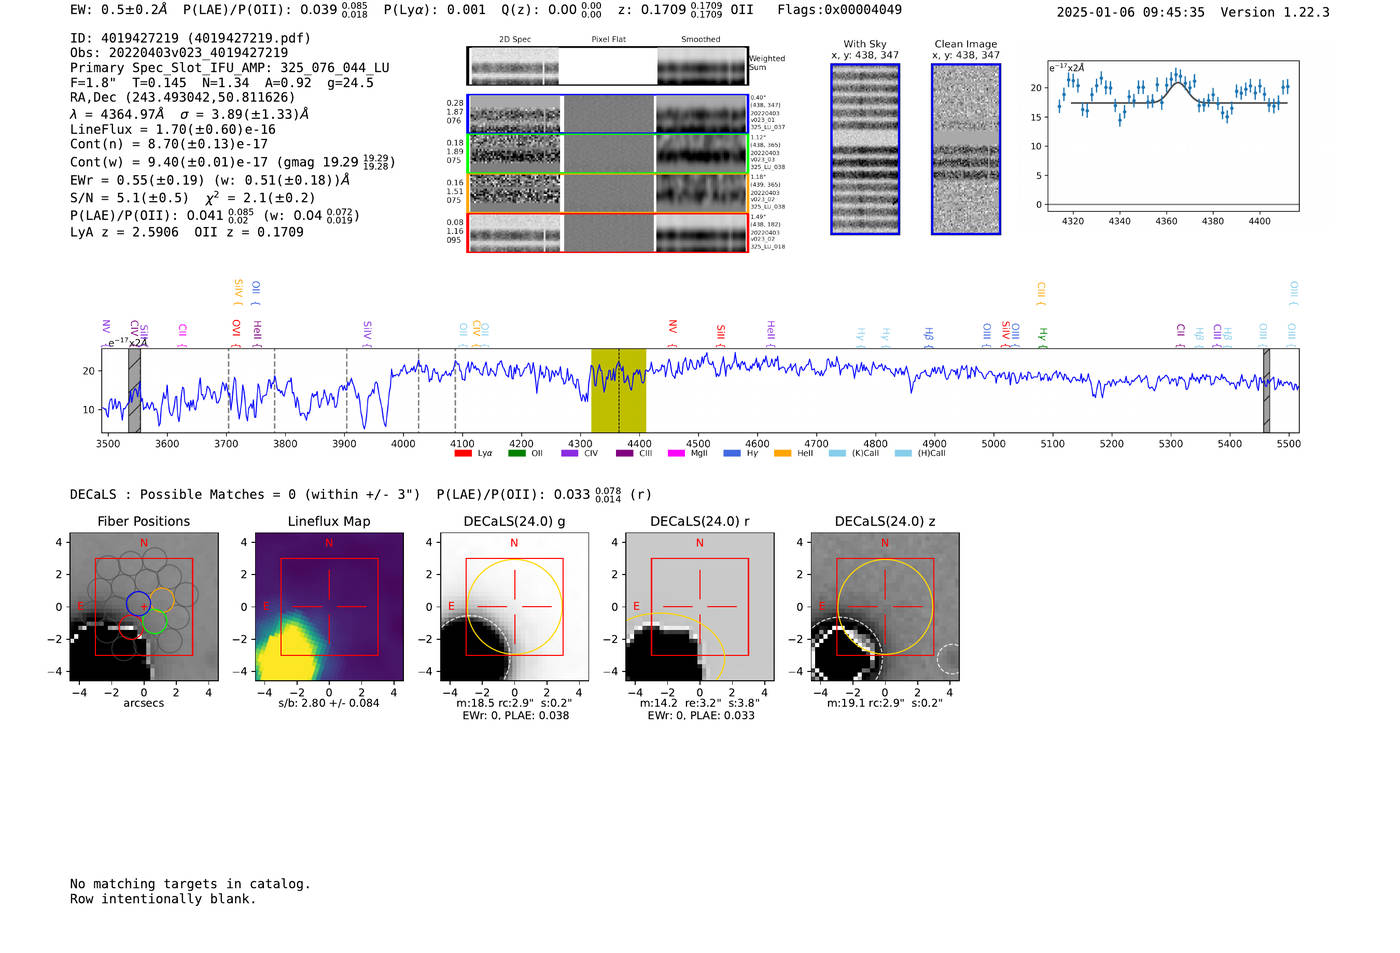Click the red Lyα legend swatch
This screenshot has height=953, width=1400.
pos(462,453)
